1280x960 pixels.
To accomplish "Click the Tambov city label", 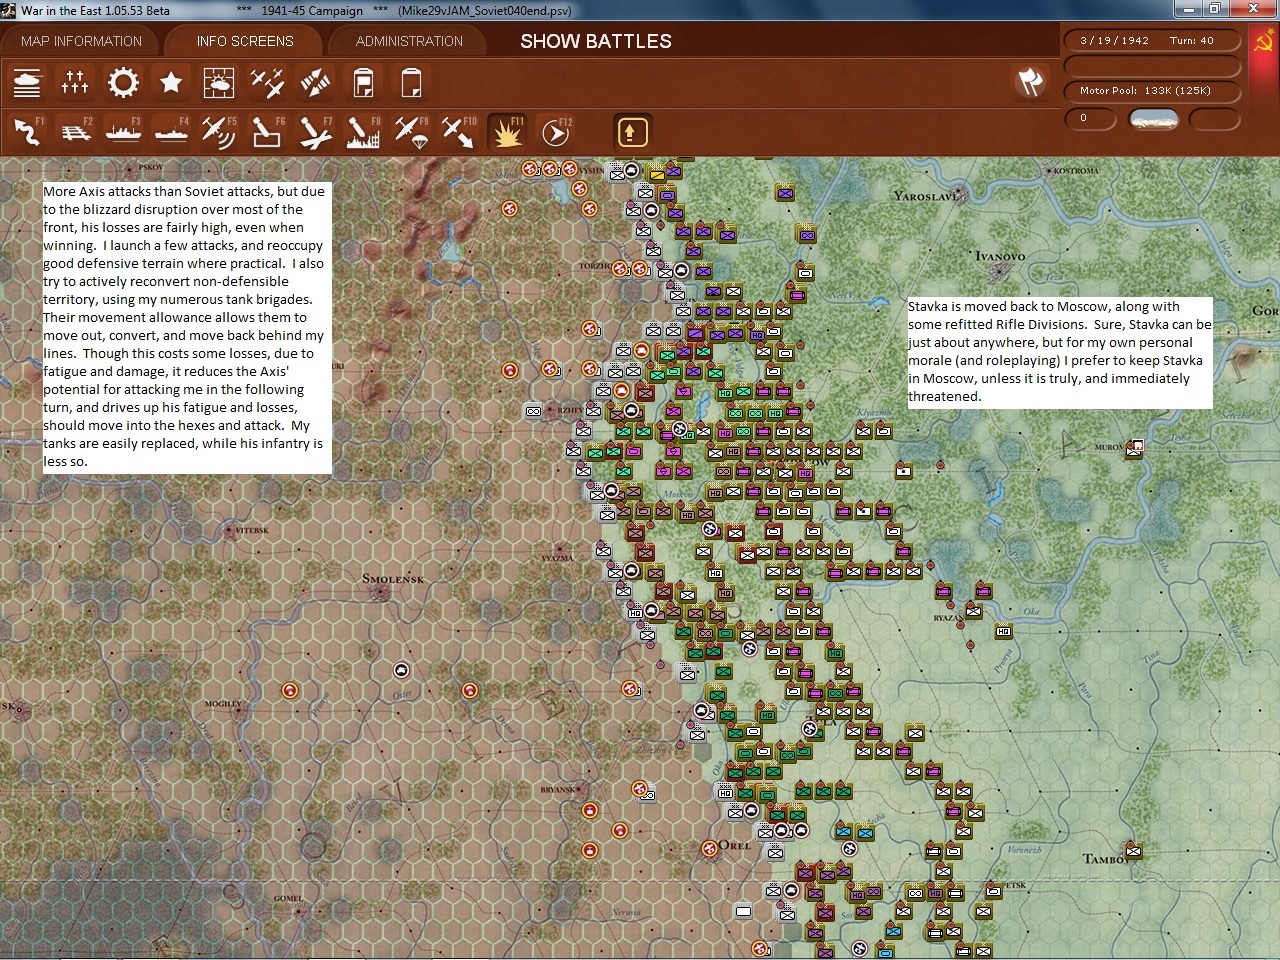I will (x=1107, y=859).
